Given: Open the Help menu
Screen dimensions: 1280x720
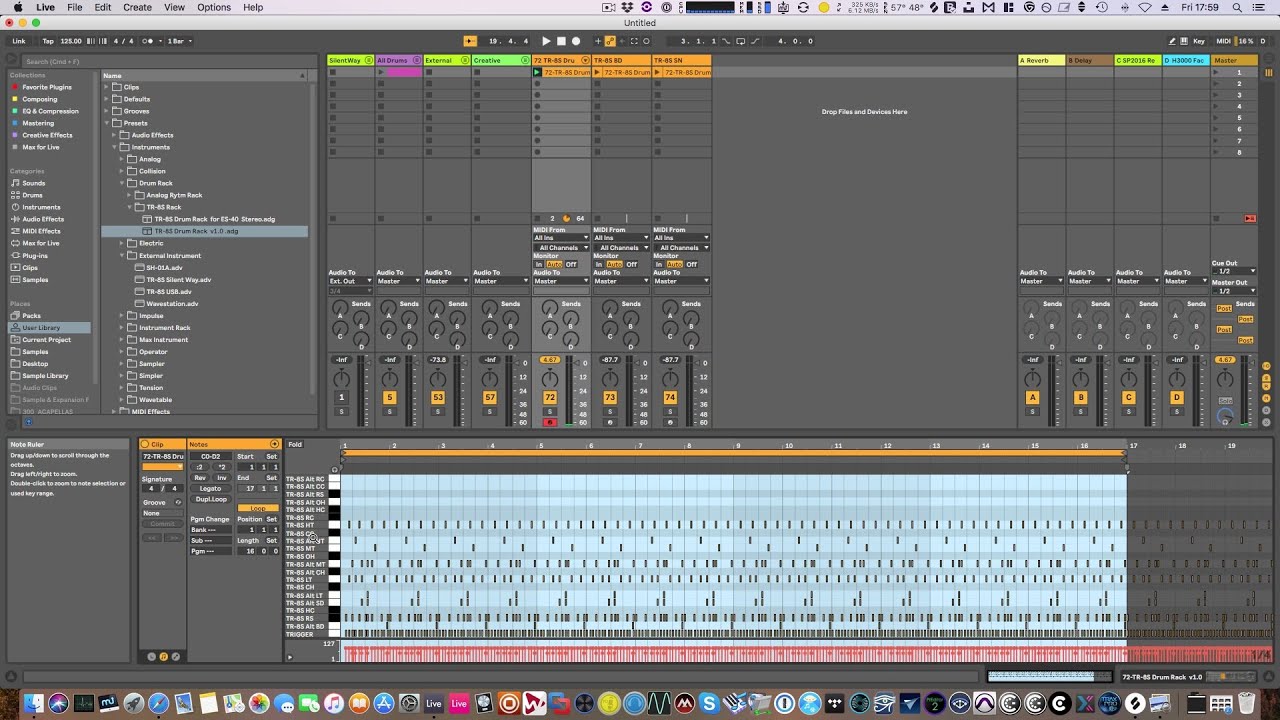Looking at the screenshot, I should pos(253,7).
